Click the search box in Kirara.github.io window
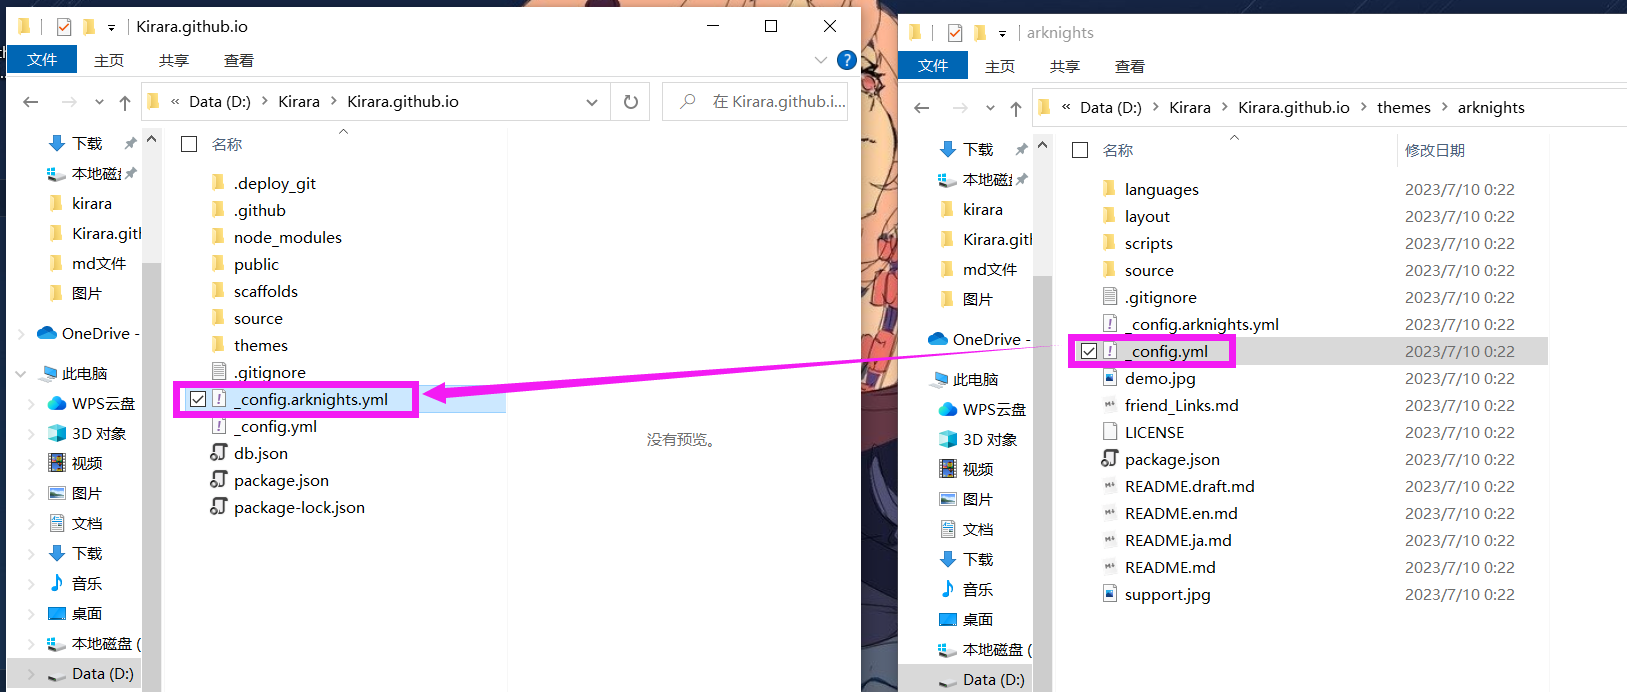 755,102
